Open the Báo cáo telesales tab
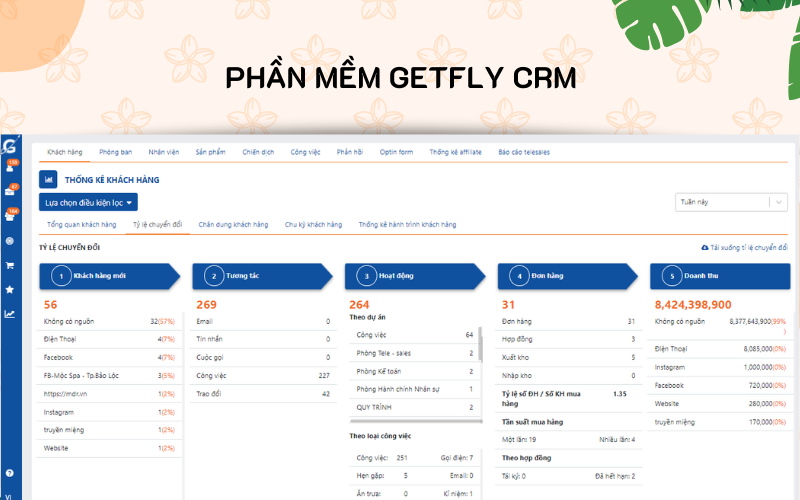 [x=524, y=152]
